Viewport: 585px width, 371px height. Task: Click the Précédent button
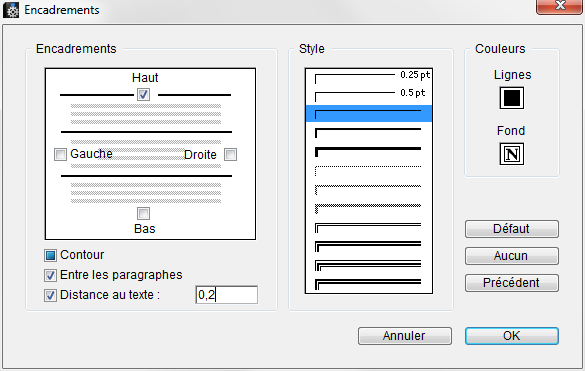[x=512, y=283]
